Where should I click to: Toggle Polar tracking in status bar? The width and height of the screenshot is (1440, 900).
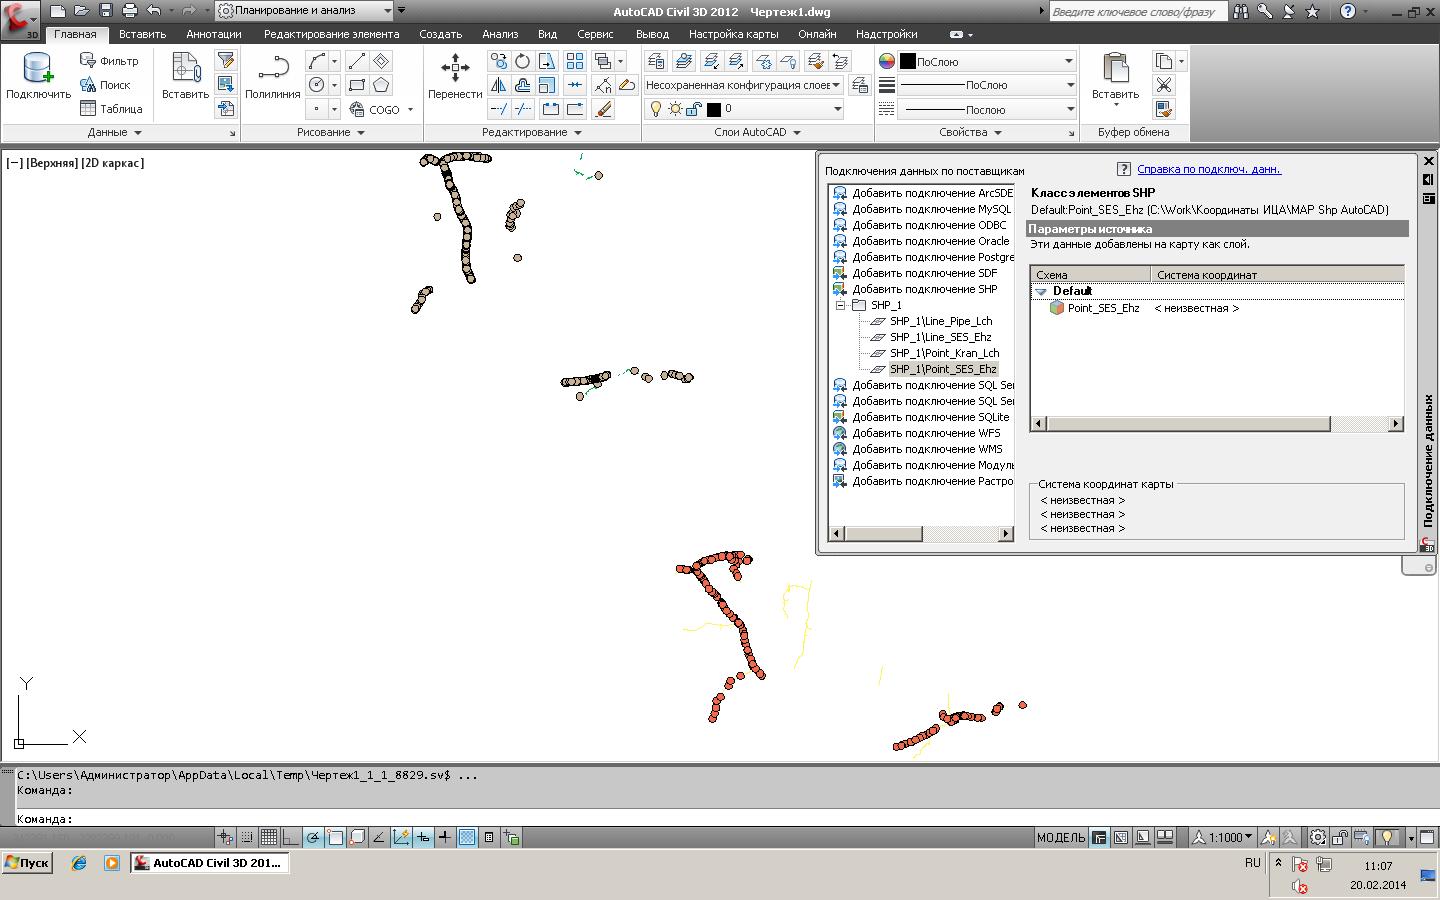pos(313,838)
